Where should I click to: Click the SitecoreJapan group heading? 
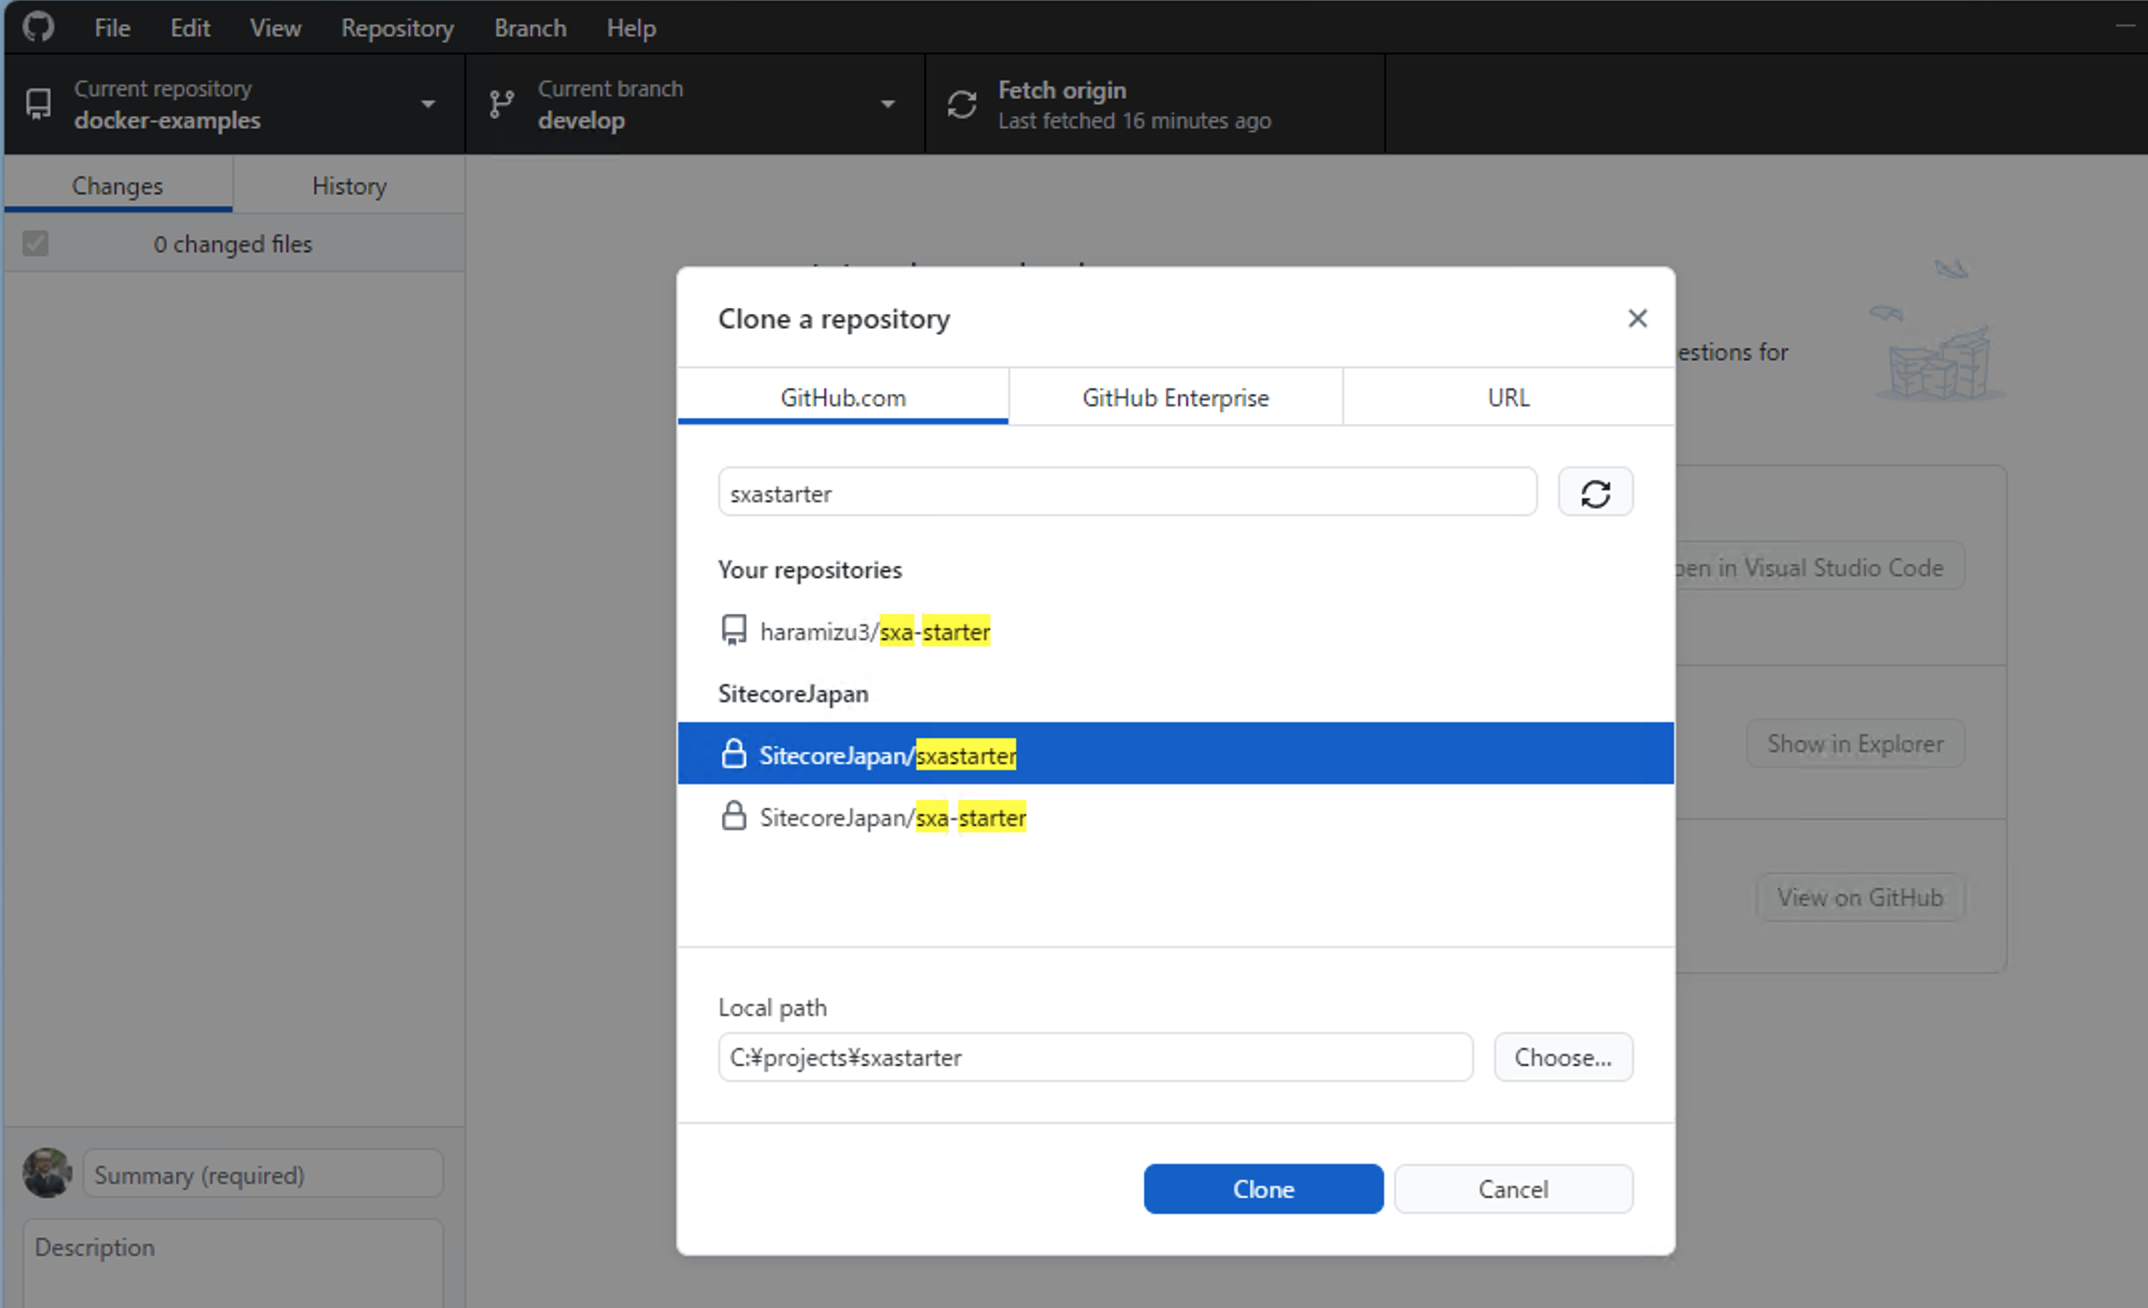pos(793,693)
